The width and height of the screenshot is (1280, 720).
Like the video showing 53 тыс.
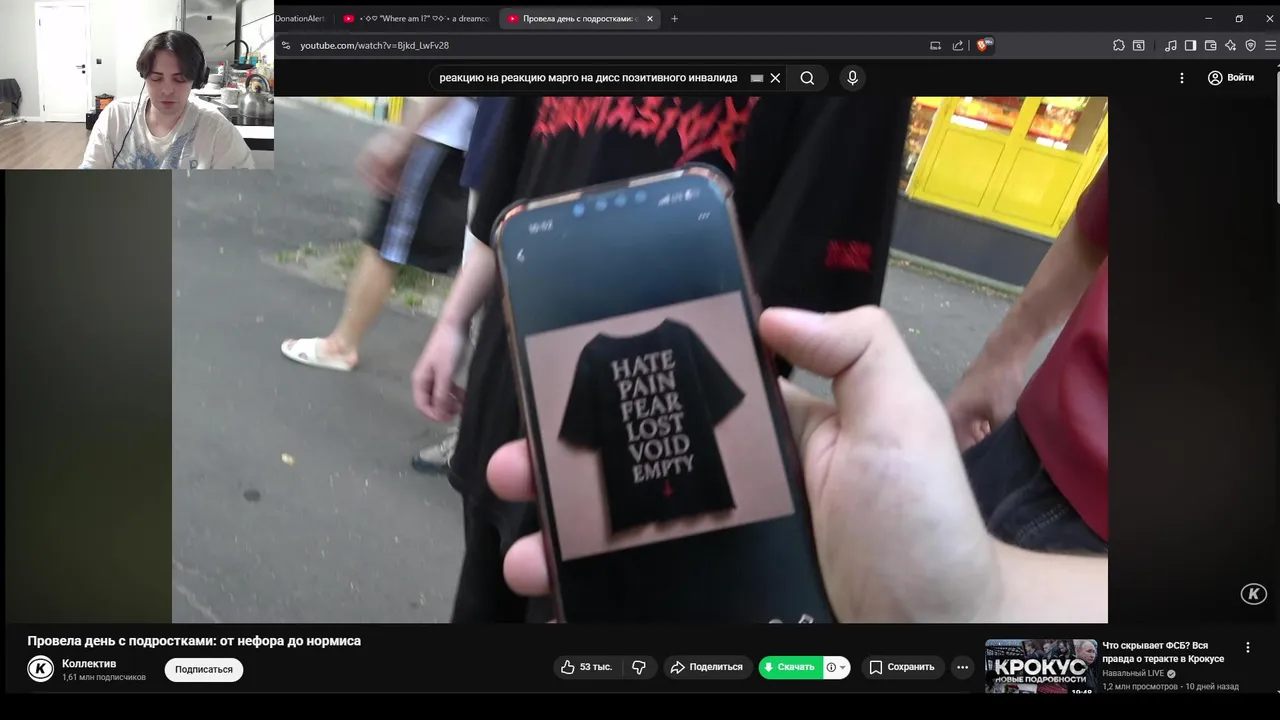(x=587, y=667)
